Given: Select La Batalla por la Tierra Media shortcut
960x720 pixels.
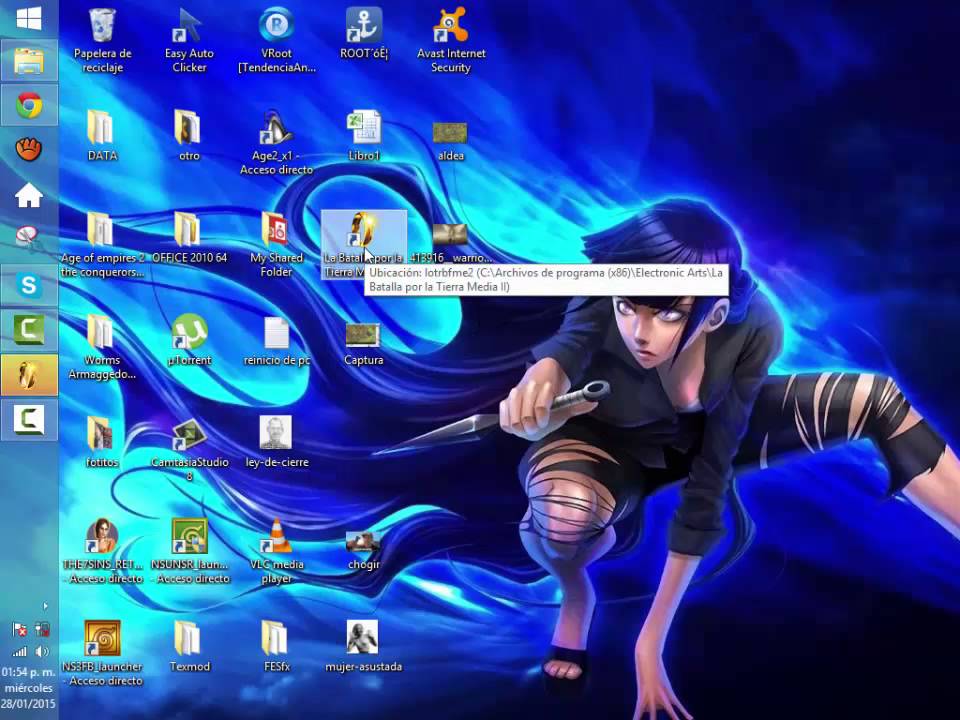Looking at the screenshot, I should click(x=364, y=245).
